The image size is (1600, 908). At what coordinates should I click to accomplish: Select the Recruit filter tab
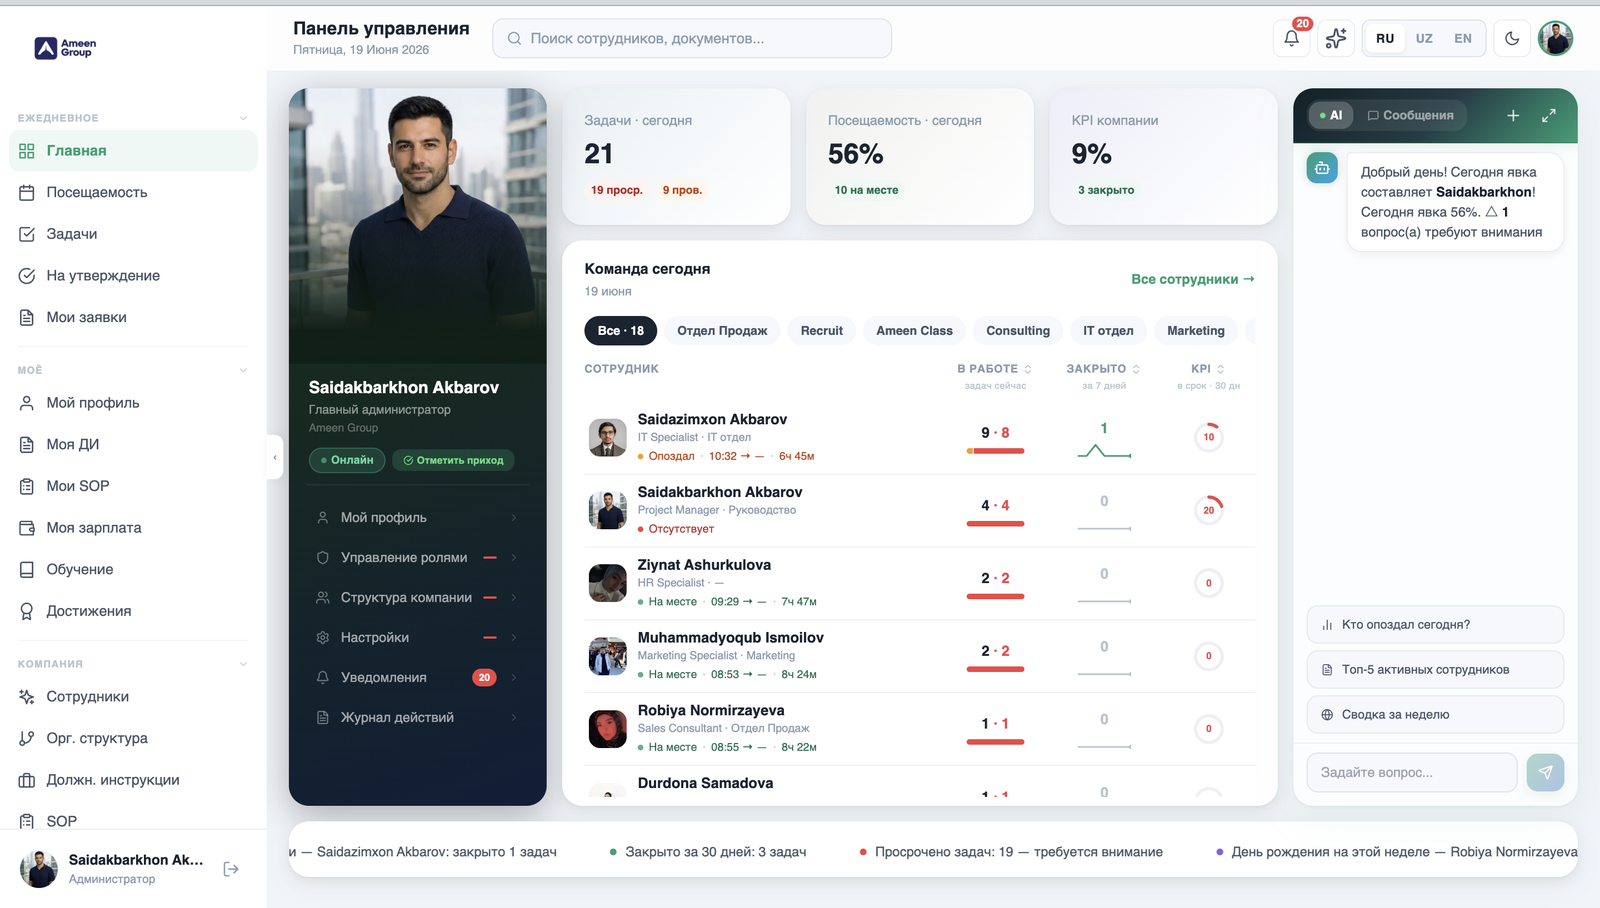tap(822, 331)
